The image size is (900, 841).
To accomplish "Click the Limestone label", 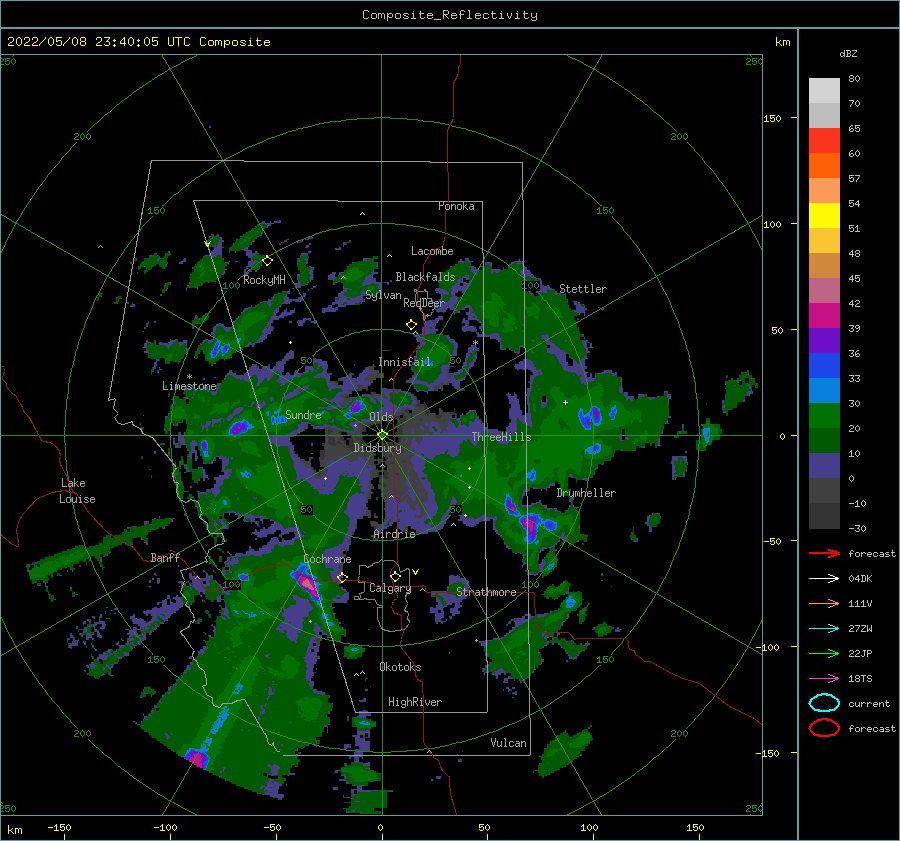I will click(189, 386).
